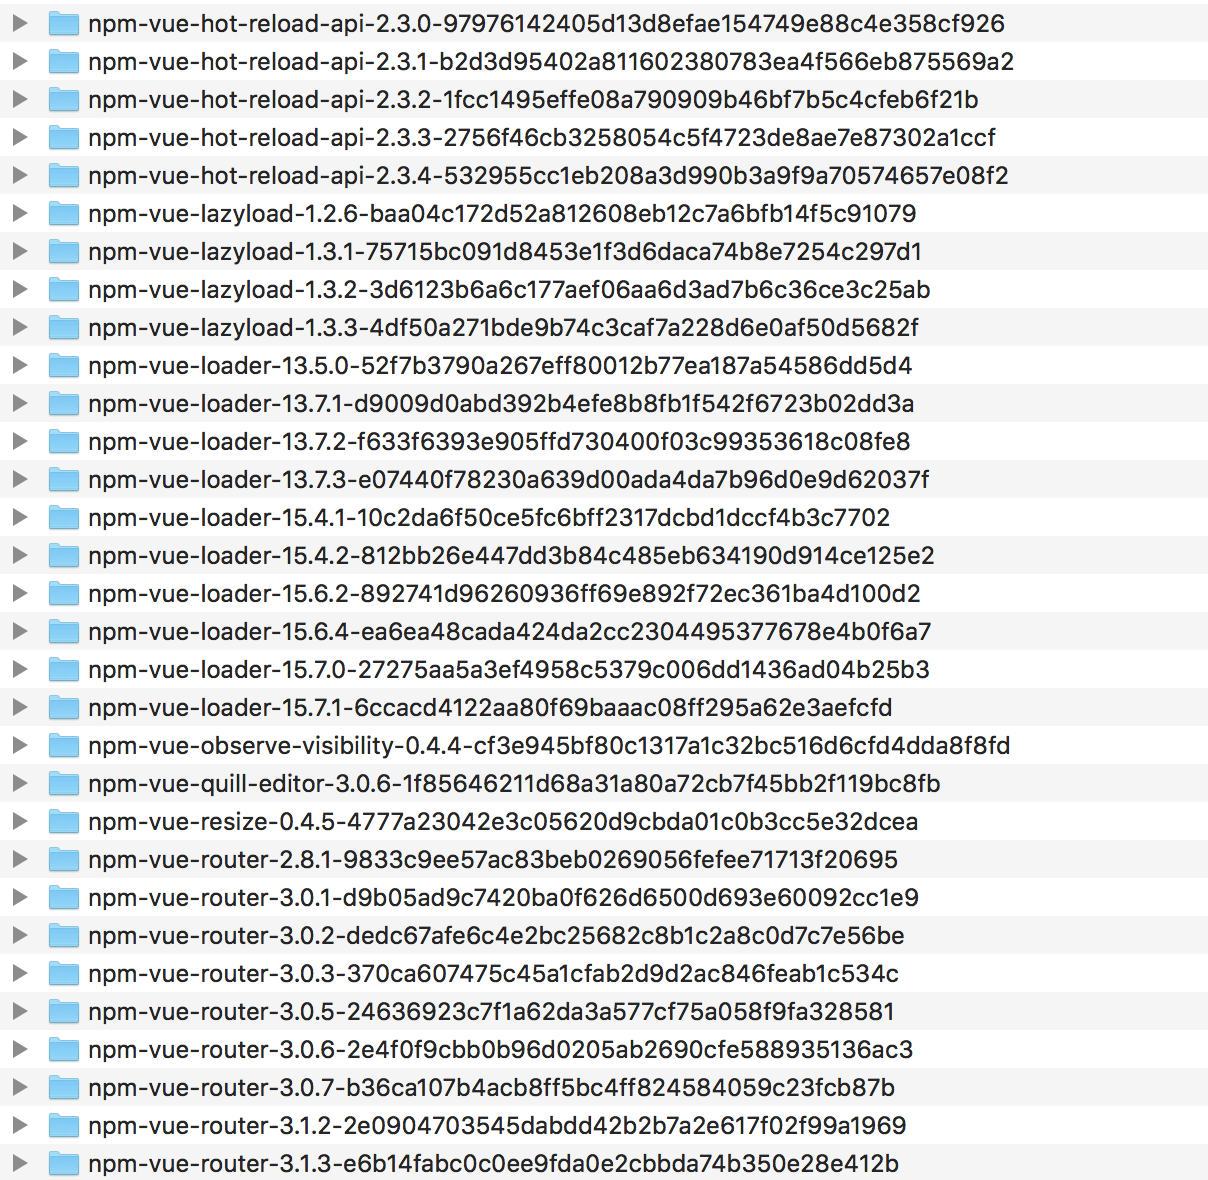This screenshot has height=1180, width=1208.
Task: Click folder icon of npm-vue-loader-15.7.1
Action: click(64, 707)
